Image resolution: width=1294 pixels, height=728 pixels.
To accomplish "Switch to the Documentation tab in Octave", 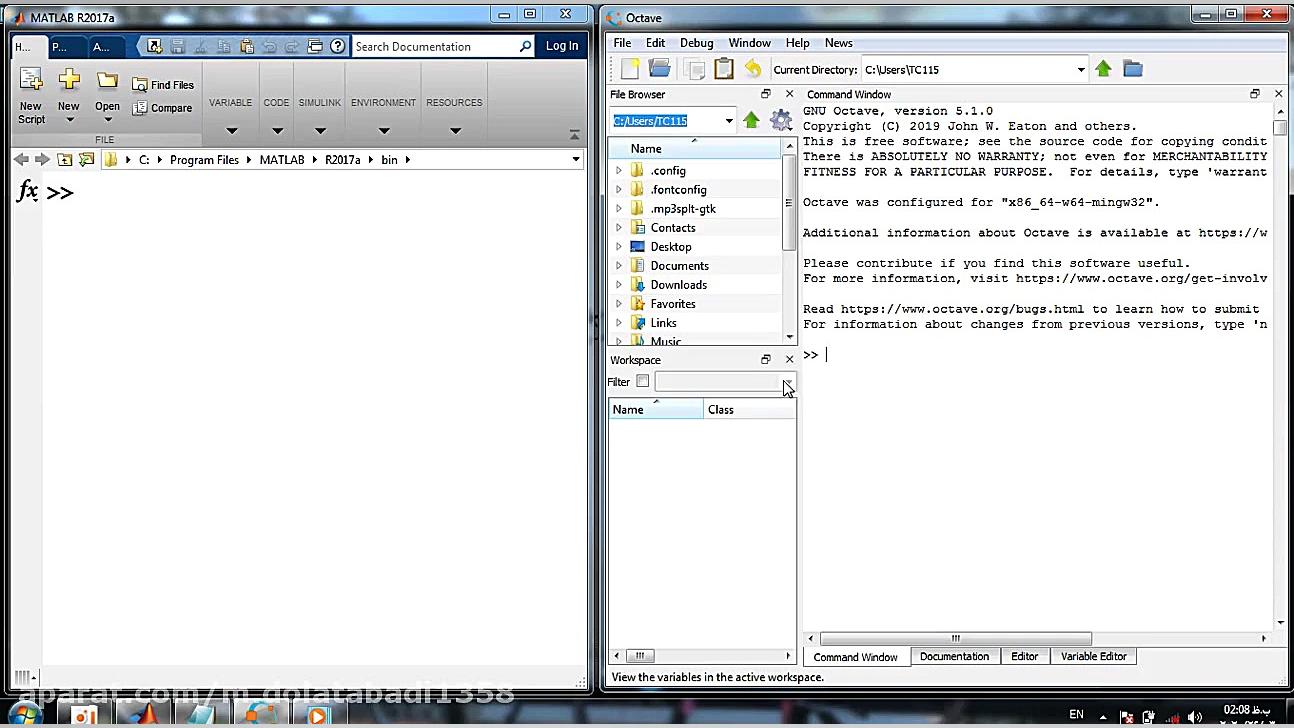I will [x=954, y=657].
